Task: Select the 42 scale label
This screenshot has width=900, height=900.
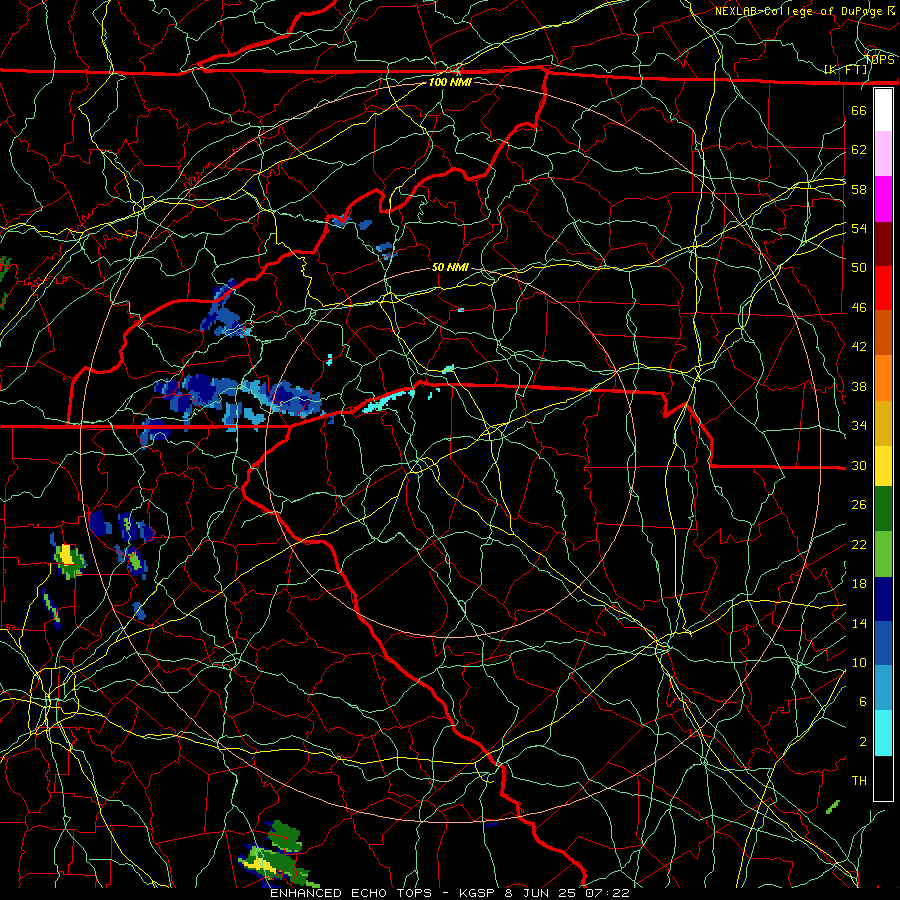Action: coord(859,347)
